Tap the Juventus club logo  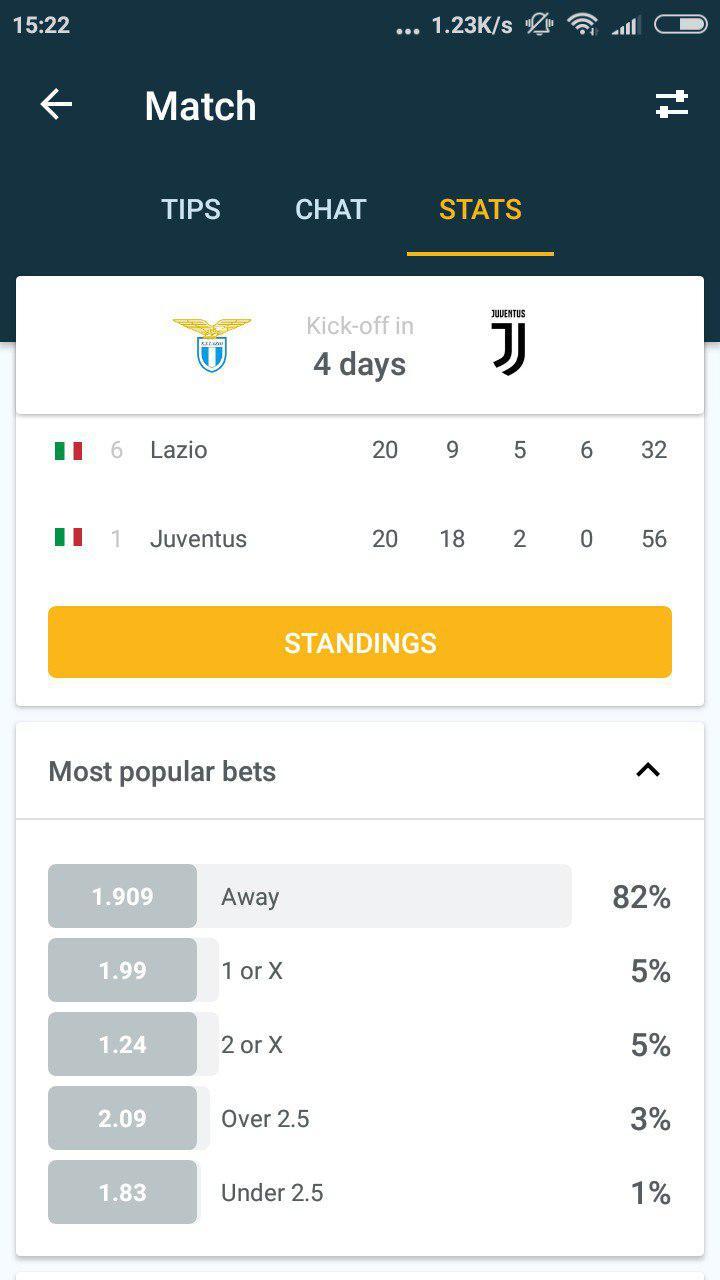click(508, 343)
